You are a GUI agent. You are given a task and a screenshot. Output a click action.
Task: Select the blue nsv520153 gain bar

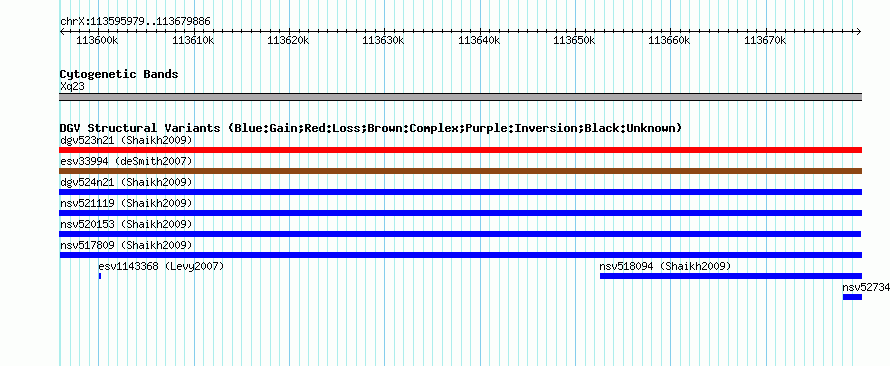(460, 234)
